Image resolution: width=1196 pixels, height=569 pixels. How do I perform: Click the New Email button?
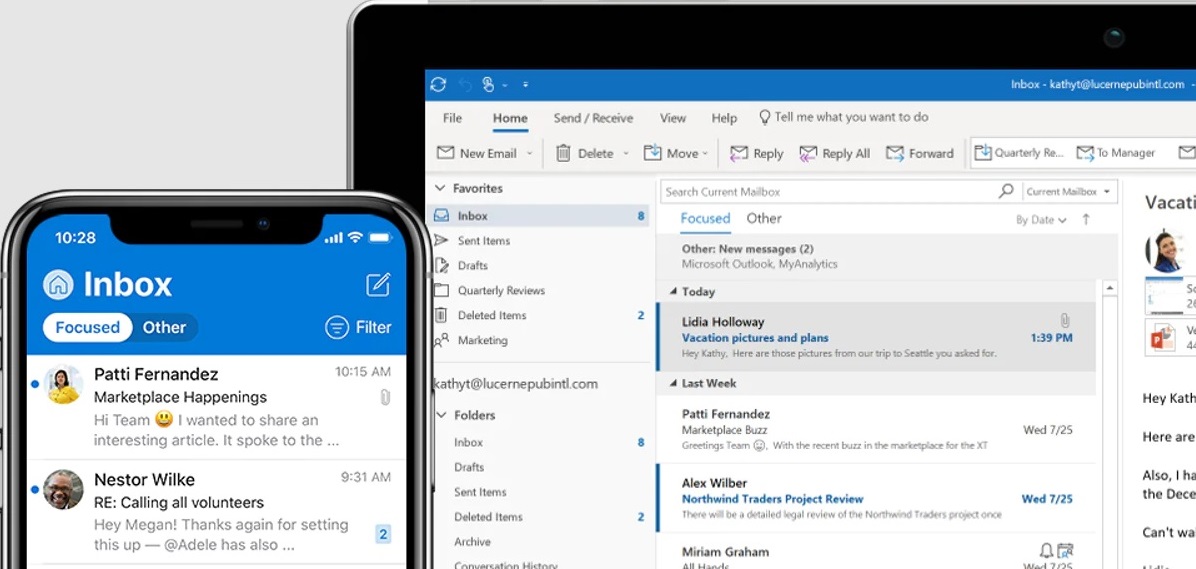[x=477, y=153]
